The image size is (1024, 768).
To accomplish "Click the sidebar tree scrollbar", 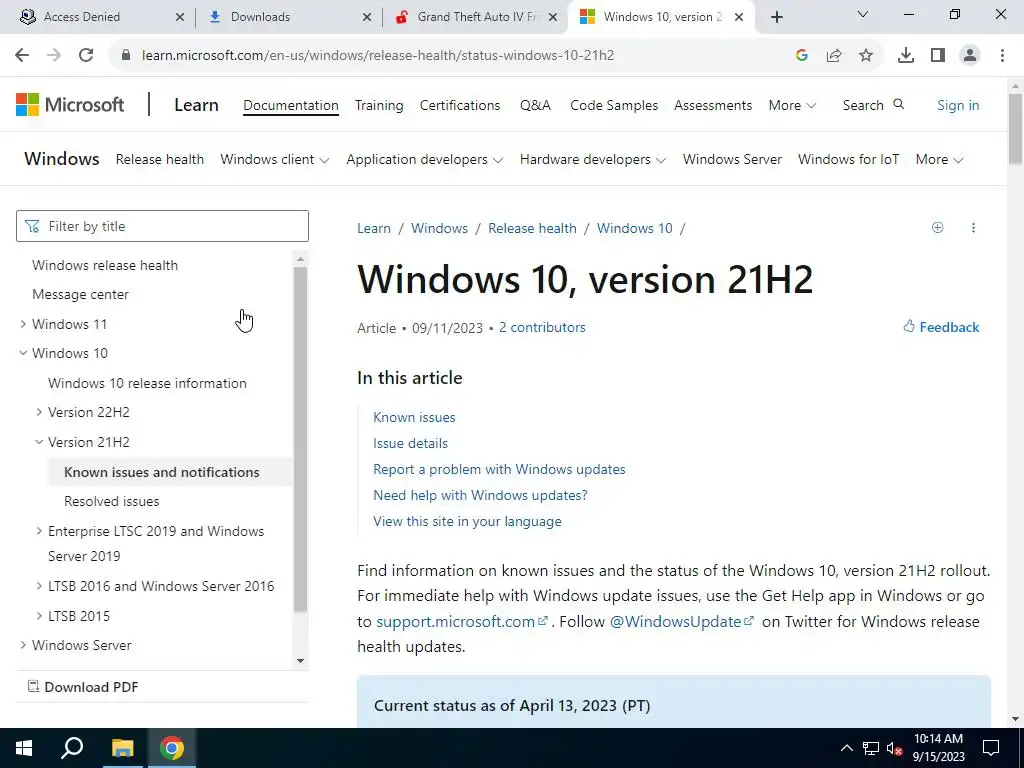I will 300,439.
